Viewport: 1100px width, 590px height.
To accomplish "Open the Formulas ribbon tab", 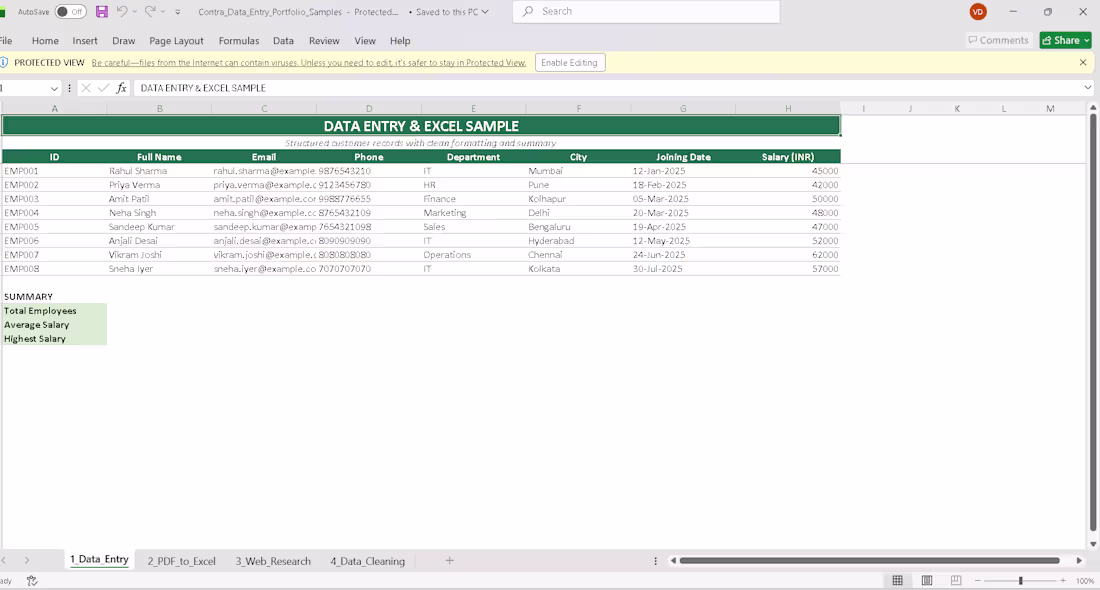I will [x=239, y=41].
